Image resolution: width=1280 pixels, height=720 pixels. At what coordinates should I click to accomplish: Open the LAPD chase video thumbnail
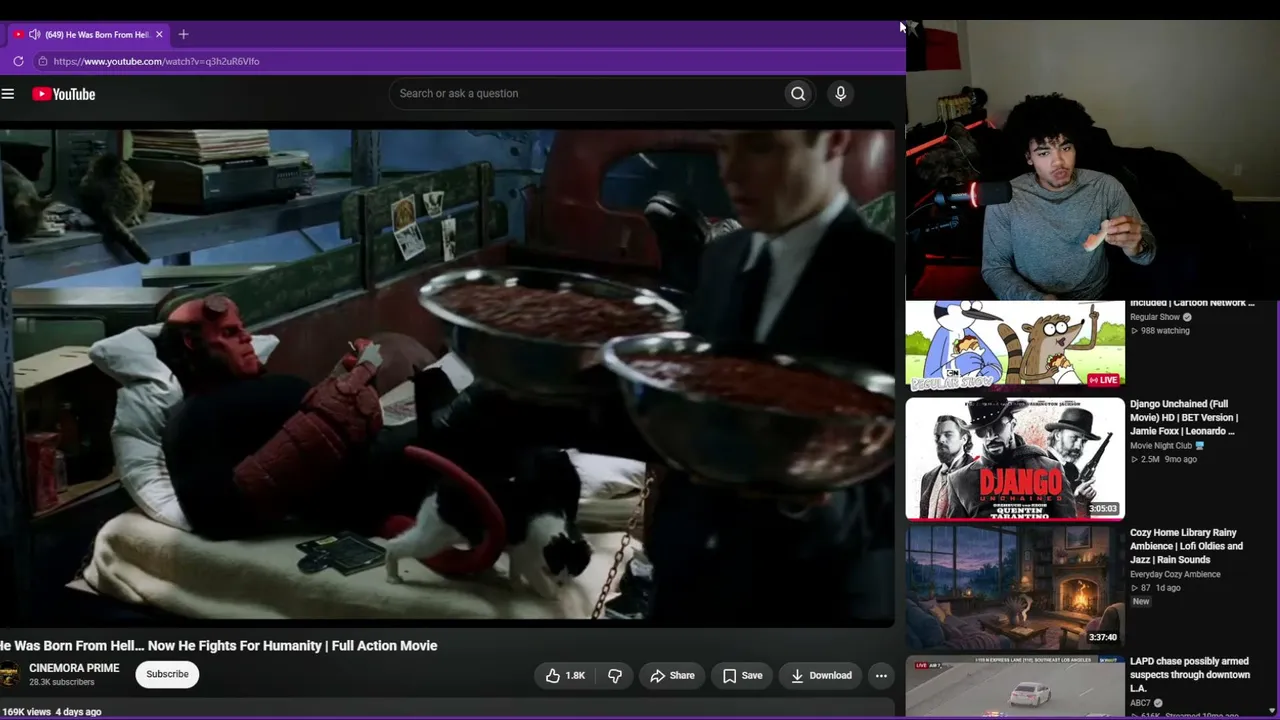tap(1015, 687)
